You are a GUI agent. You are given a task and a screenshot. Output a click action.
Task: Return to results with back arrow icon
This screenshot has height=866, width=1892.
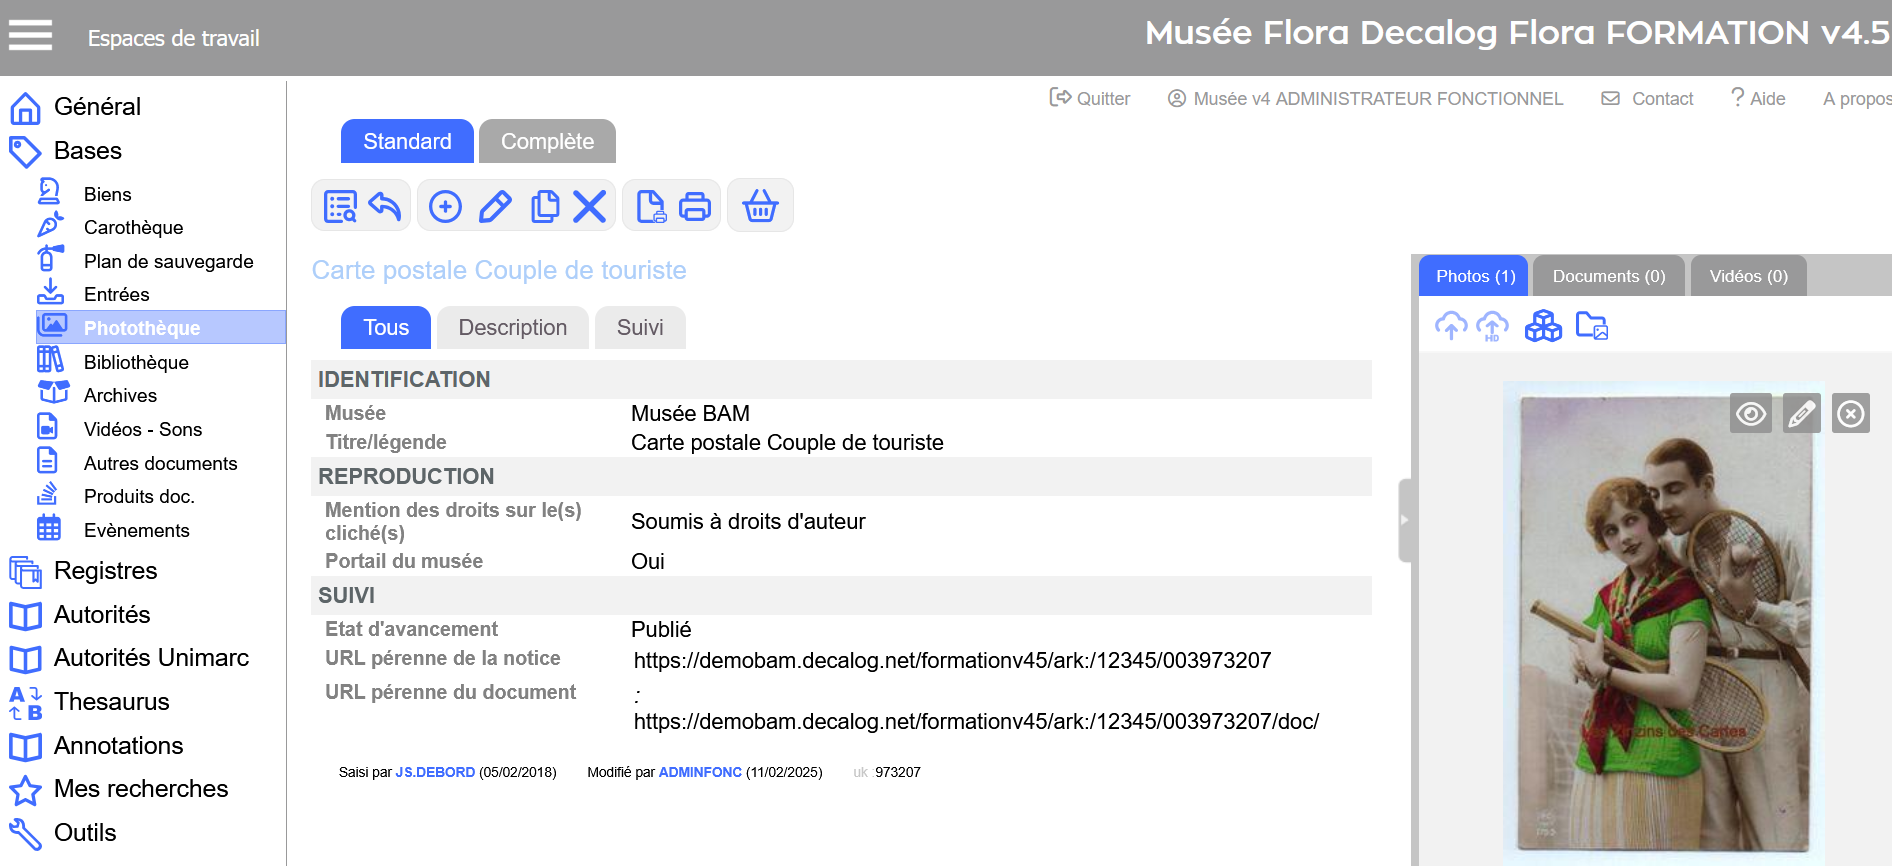(385, 207)
